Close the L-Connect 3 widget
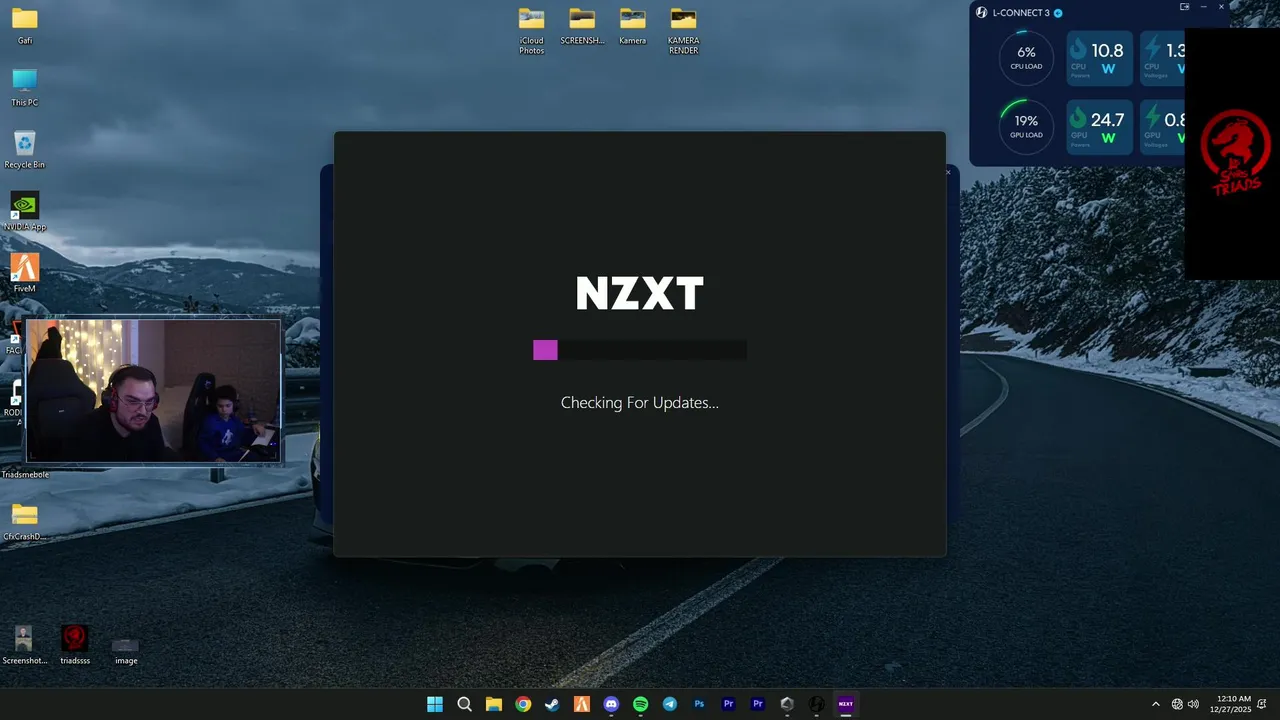Screen dimensions: 1280x720 click(x=1222, y=7)
